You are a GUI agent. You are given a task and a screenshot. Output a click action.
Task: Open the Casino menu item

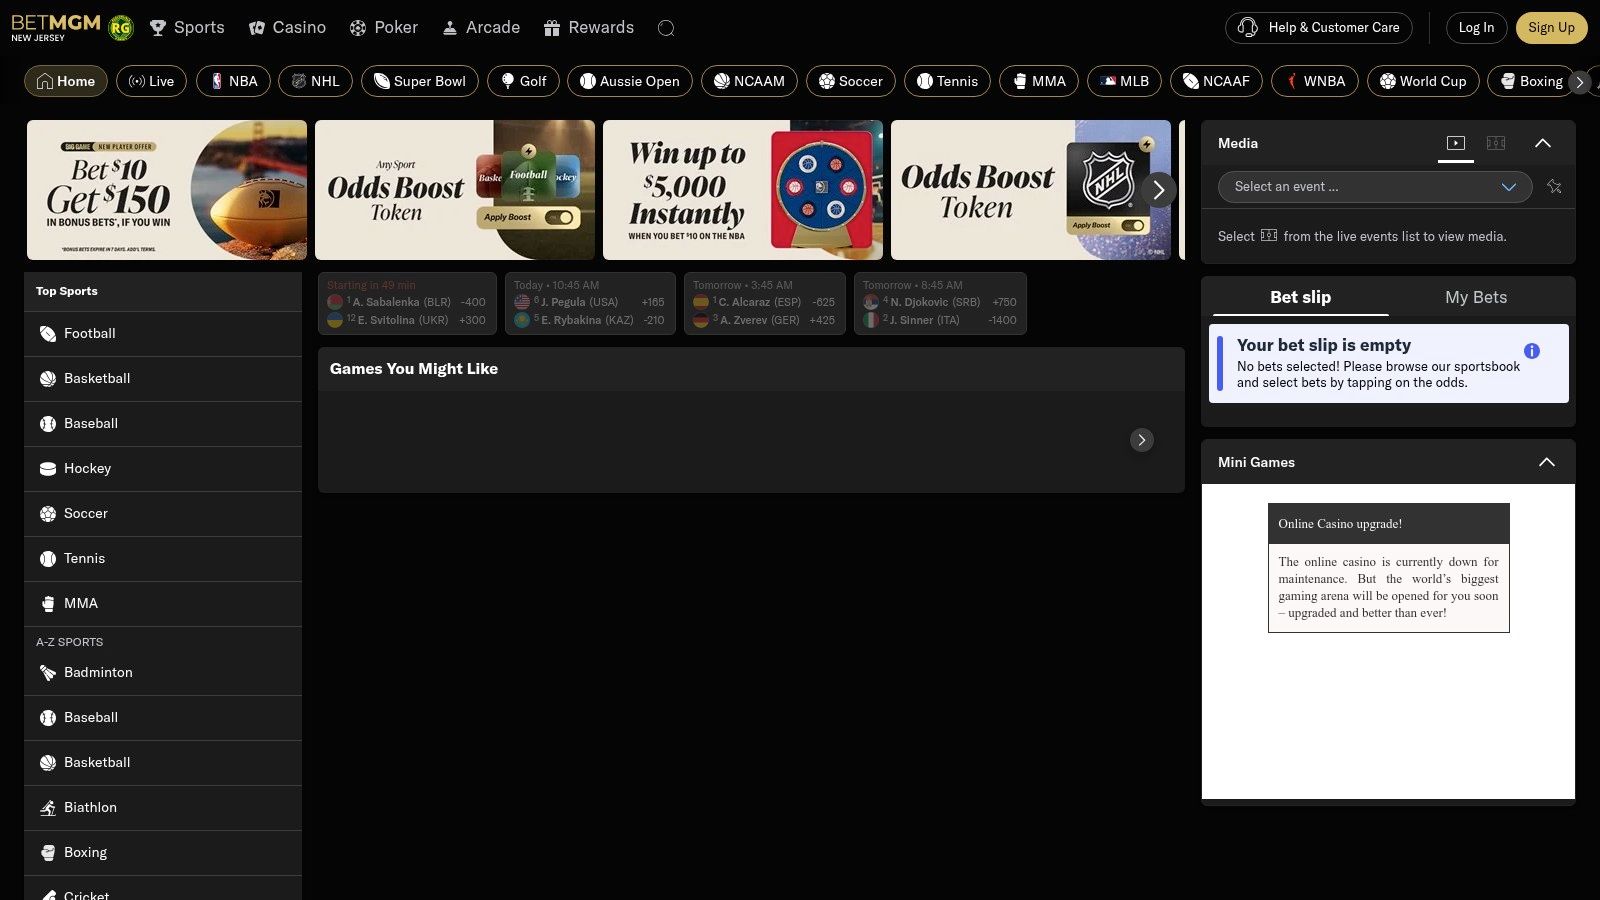click(288, 27)
